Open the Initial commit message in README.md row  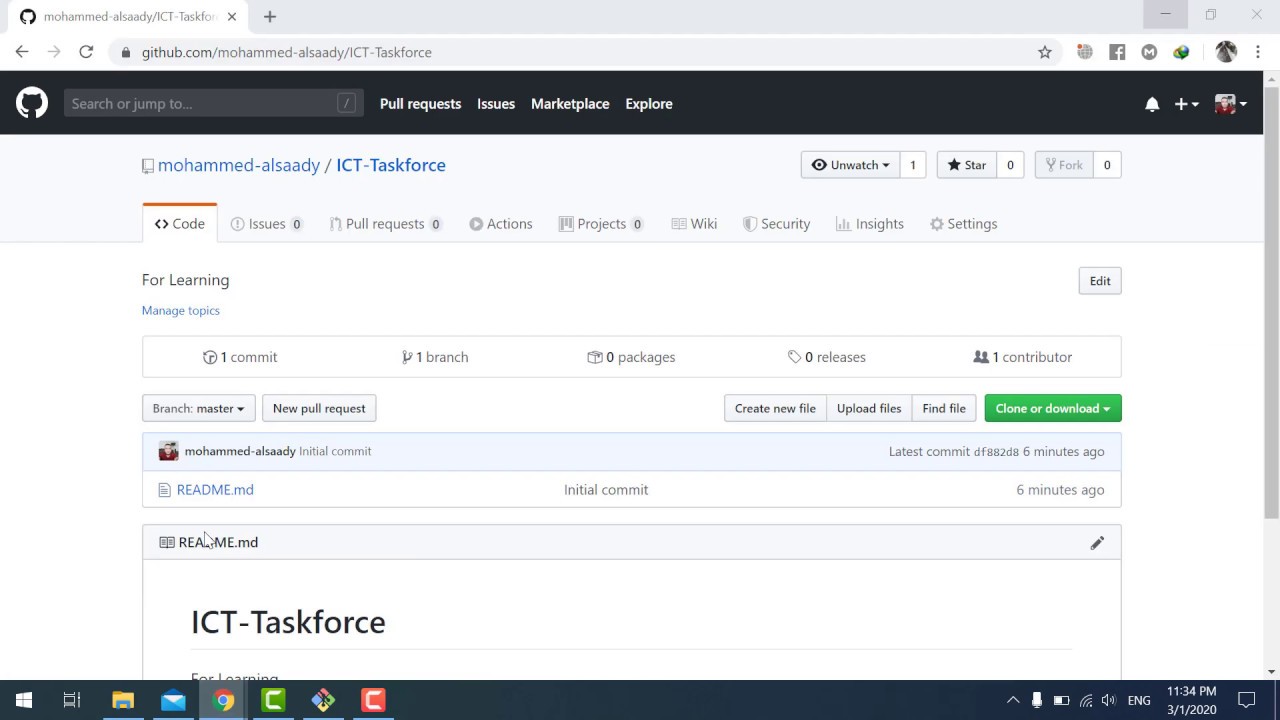click(x=606, y=489)
